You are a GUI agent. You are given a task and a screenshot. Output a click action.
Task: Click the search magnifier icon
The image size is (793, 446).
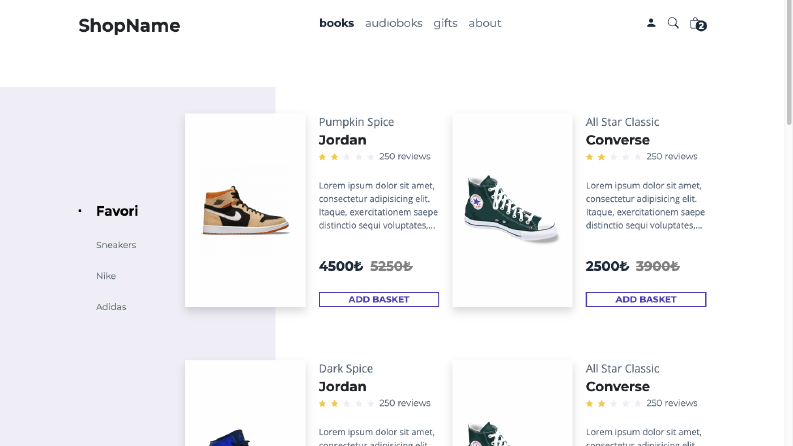pos(673,23)
